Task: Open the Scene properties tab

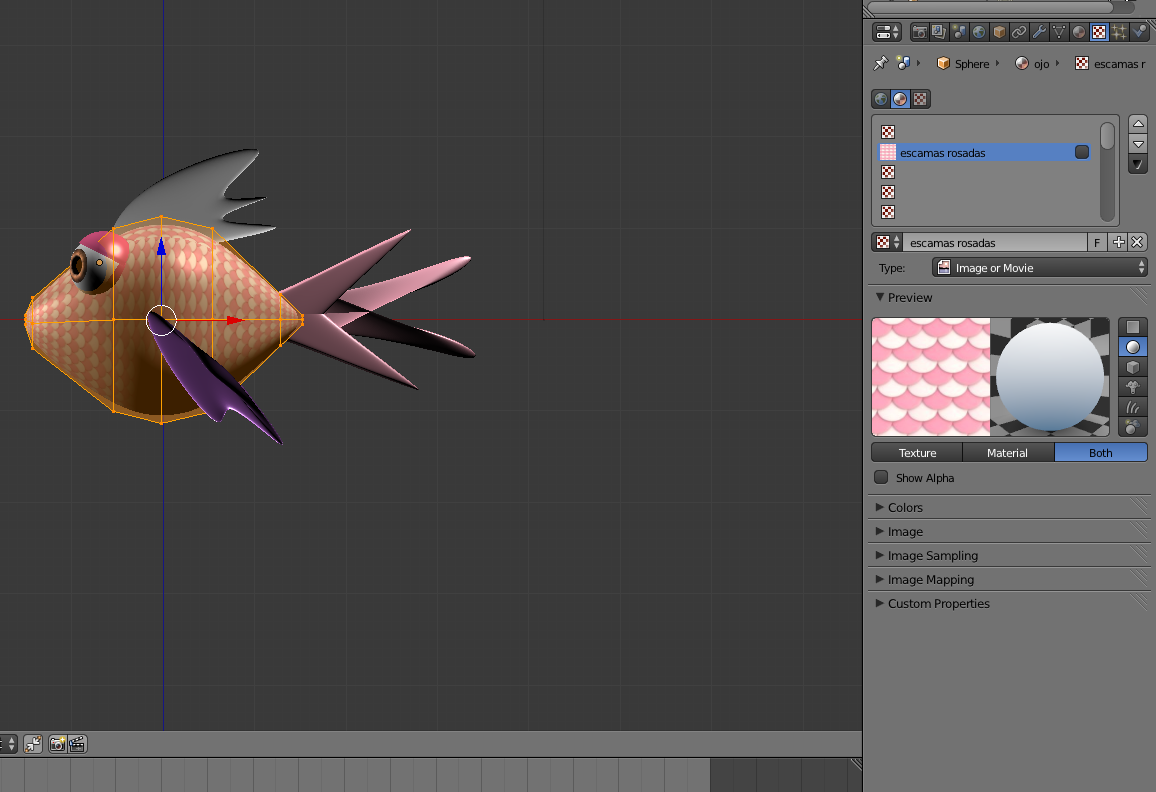Action: (x=958, y=32)
